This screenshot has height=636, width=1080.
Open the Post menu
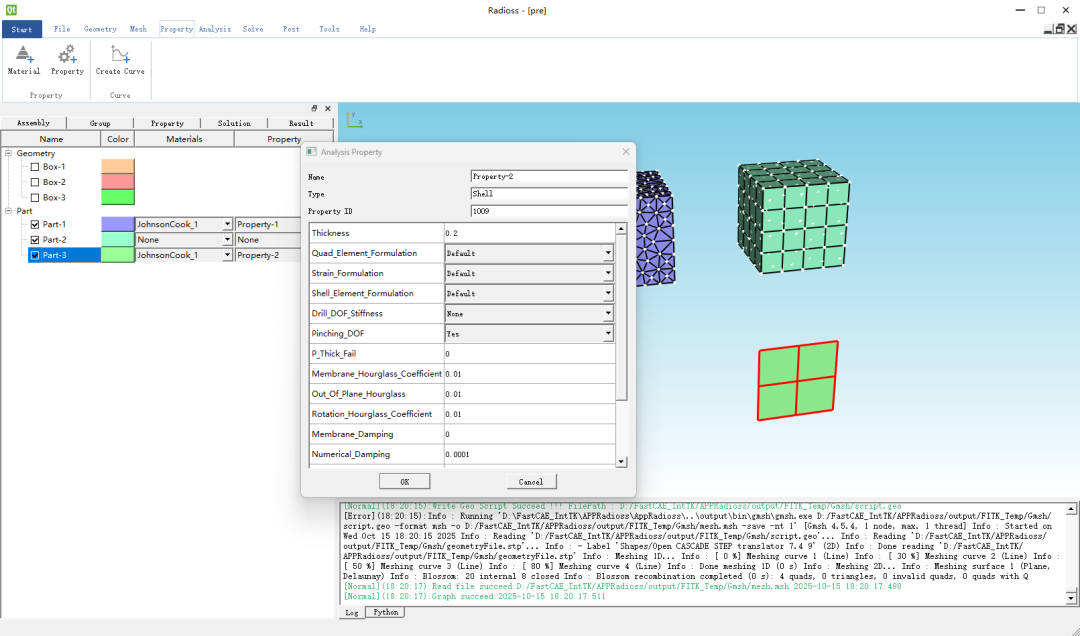[x=291, y=29]
